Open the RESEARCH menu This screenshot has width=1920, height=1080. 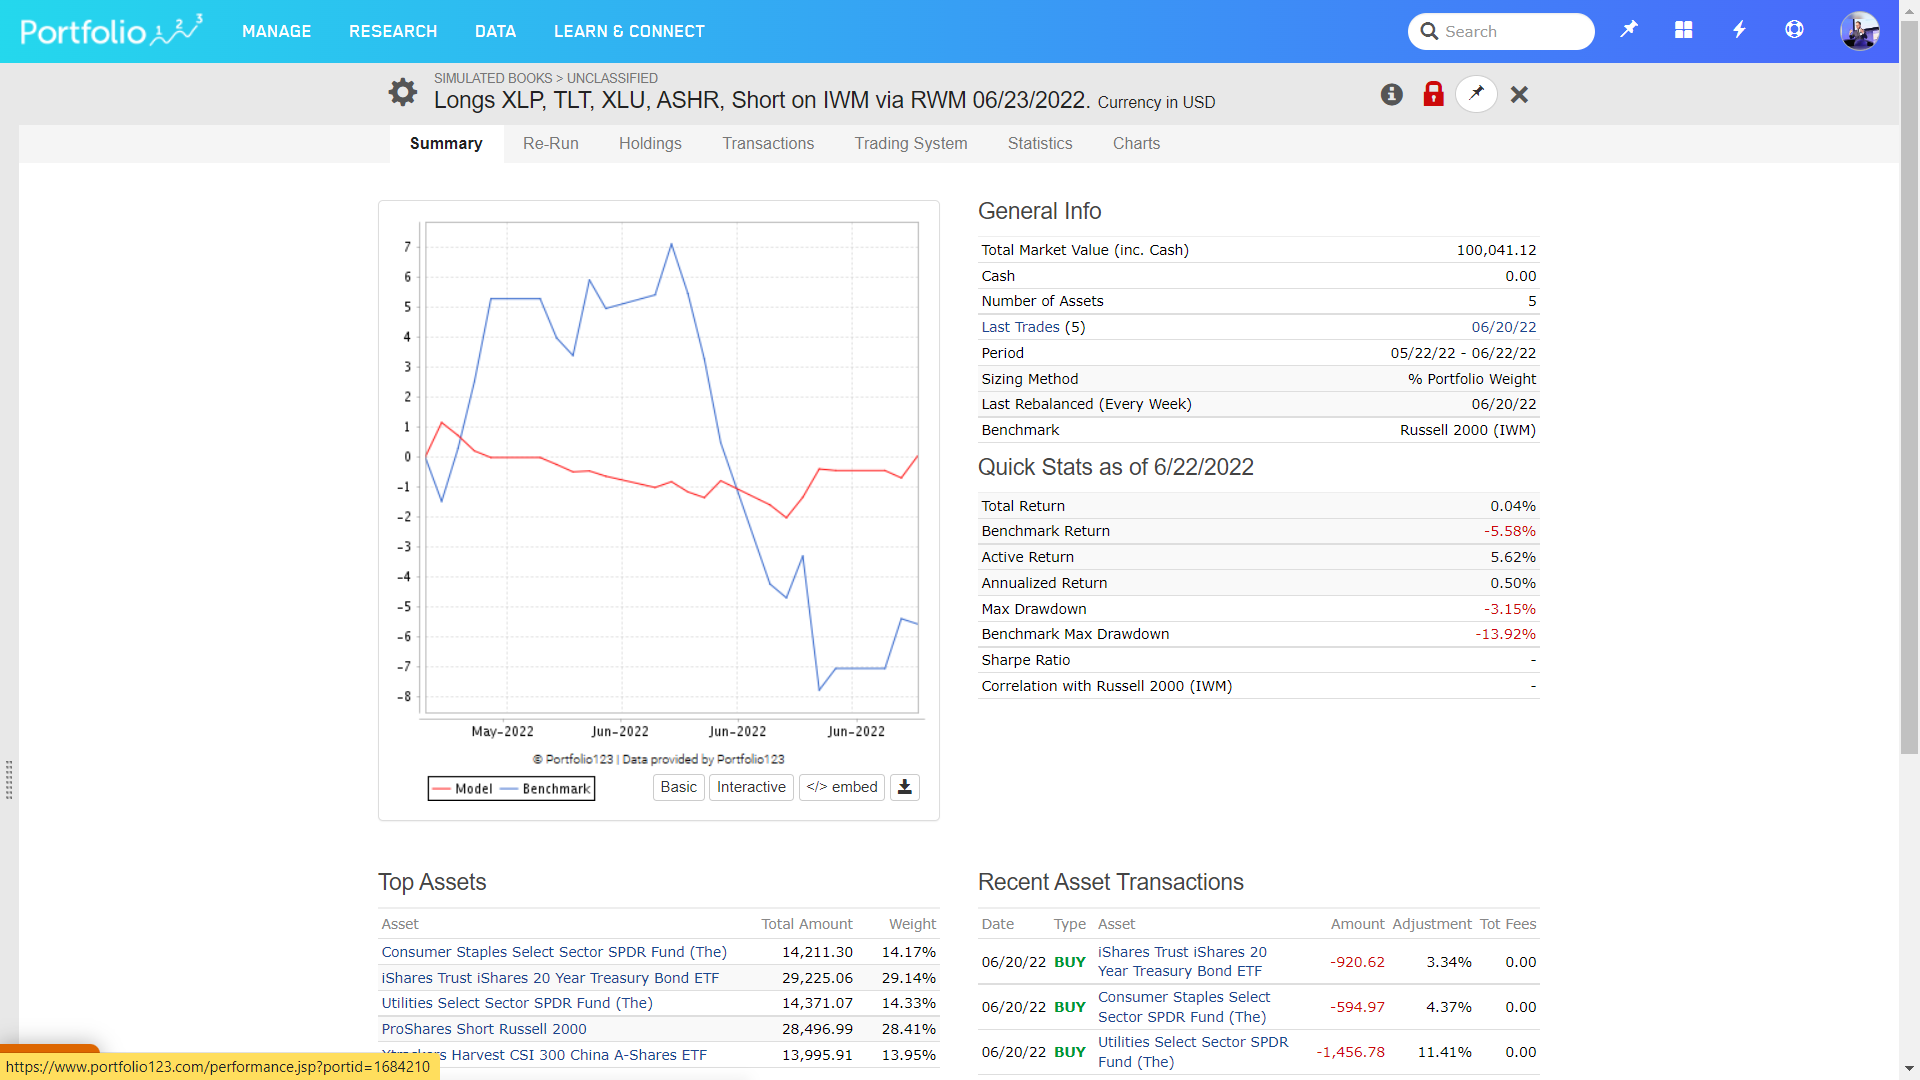pos(393,31)
